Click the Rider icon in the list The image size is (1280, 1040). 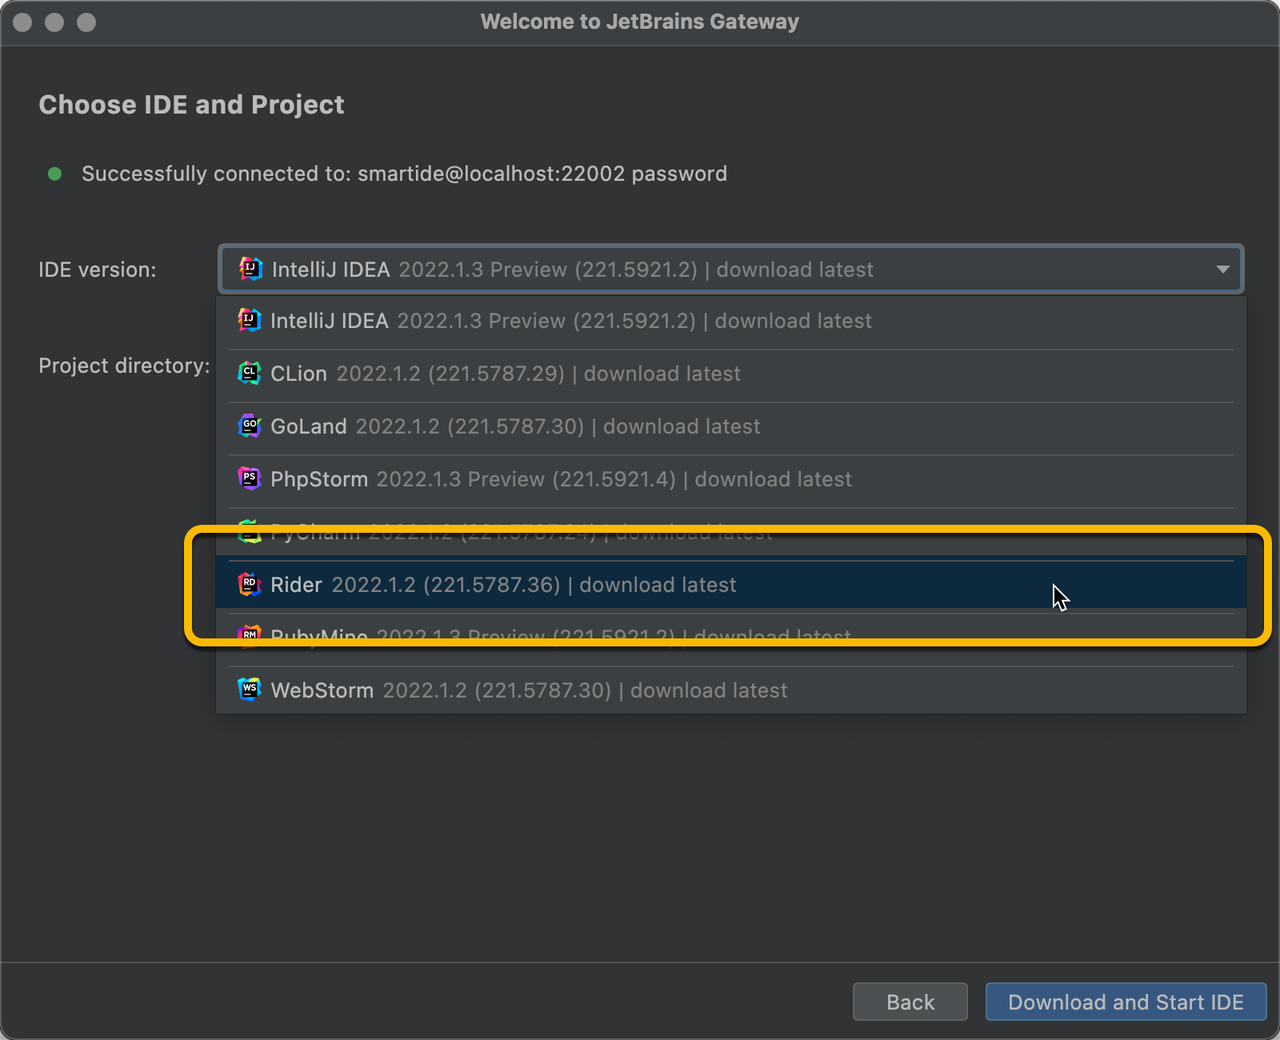click(x=249, y=584)
